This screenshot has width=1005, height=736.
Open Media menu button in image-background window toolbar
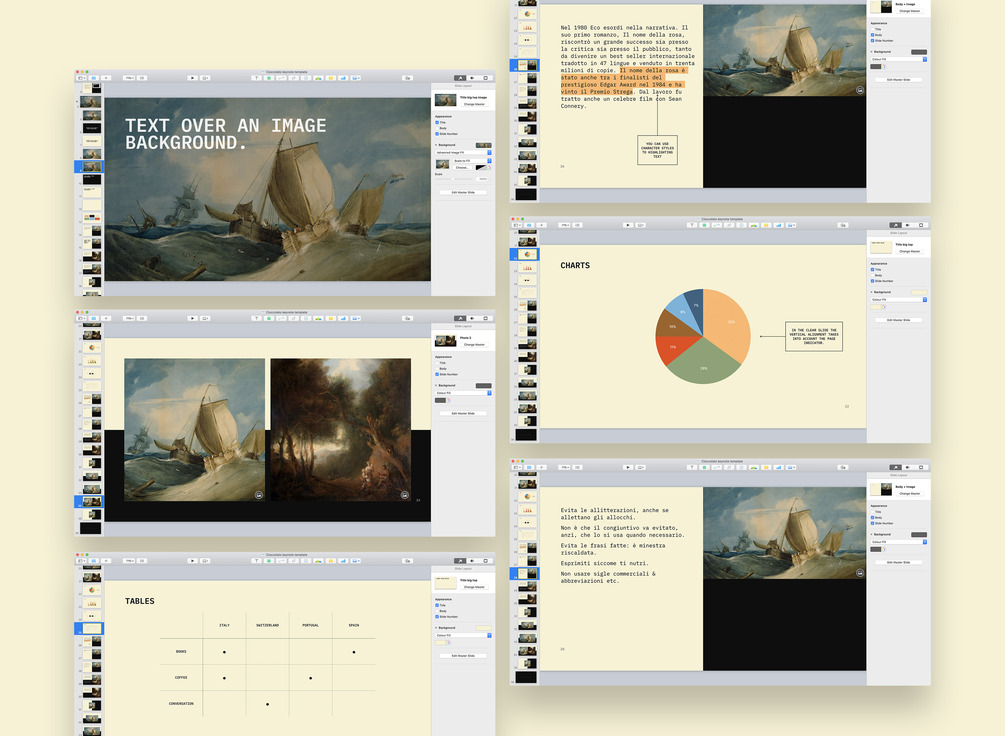(x=356, y=78)
